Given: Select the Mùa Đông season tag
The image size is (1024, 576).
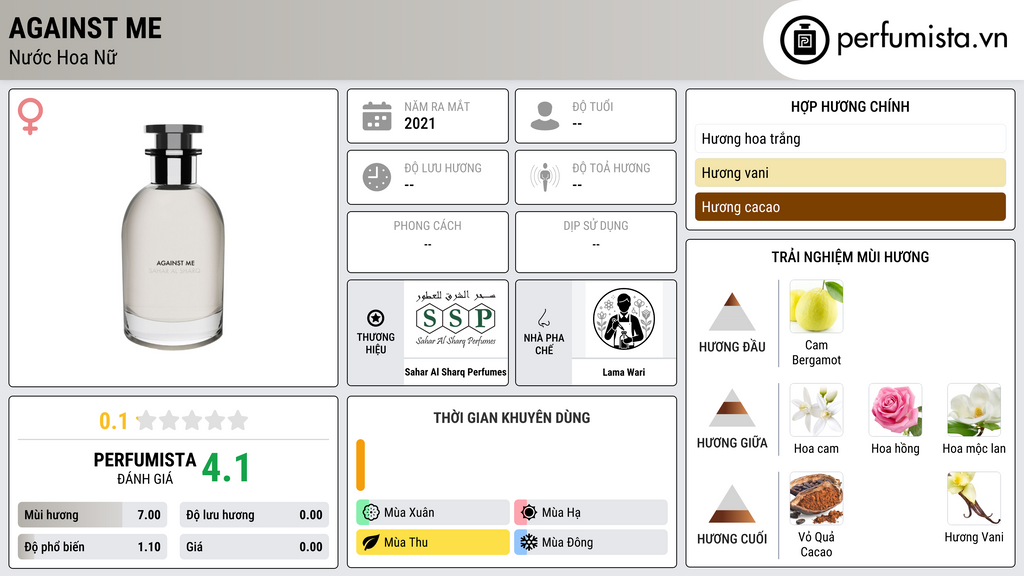Looking at the screenshot, I should (x=591, y=542).
